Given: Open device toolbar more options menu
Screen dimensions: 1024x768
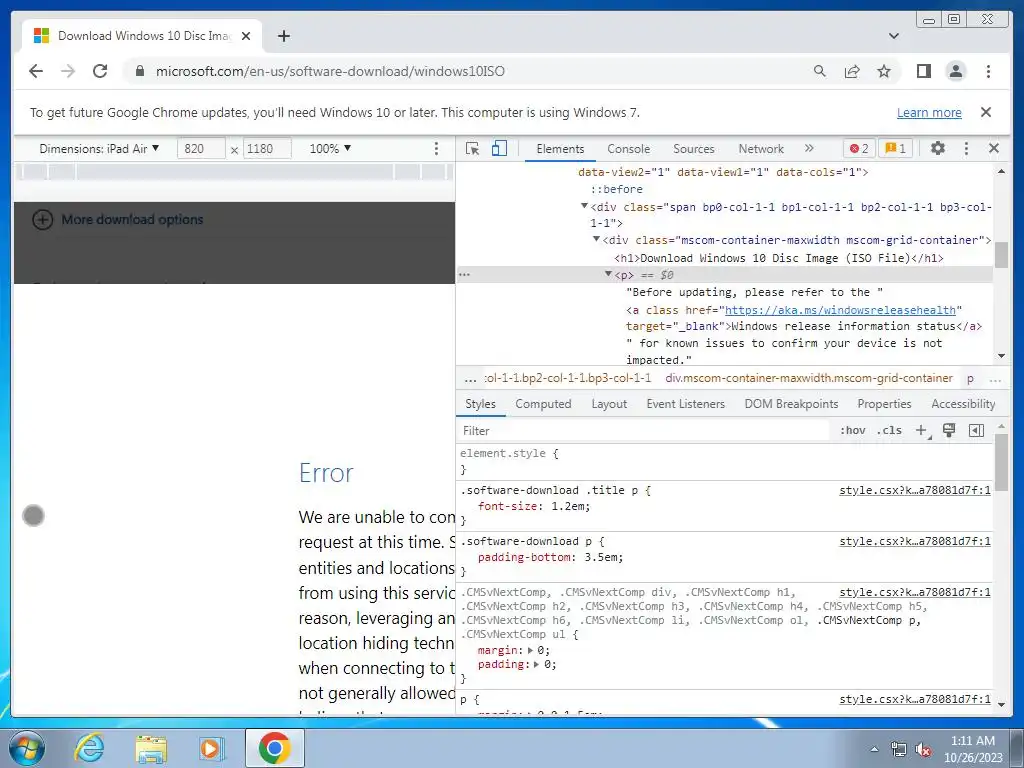Looking at the screenshot, I should tap(436, 149).
